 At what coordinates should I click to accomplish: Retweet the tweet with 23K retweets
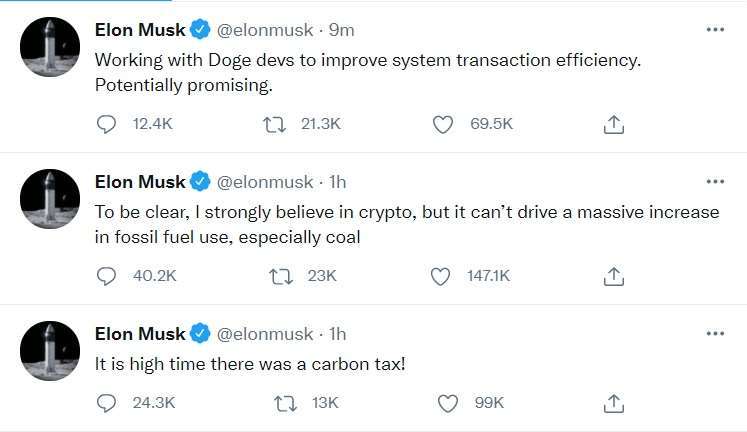tap(281, 276)
